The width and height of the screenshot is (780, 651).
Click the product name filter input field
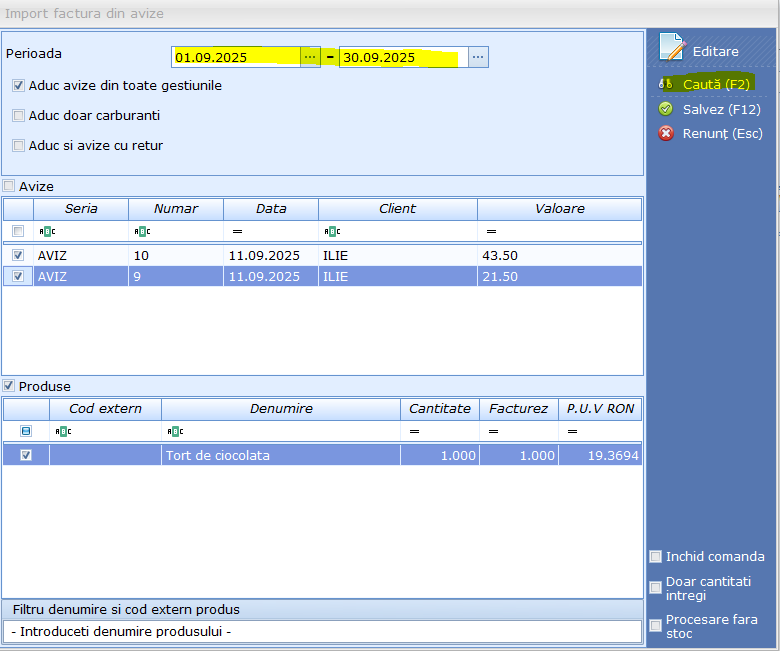[x=322, y=631]
